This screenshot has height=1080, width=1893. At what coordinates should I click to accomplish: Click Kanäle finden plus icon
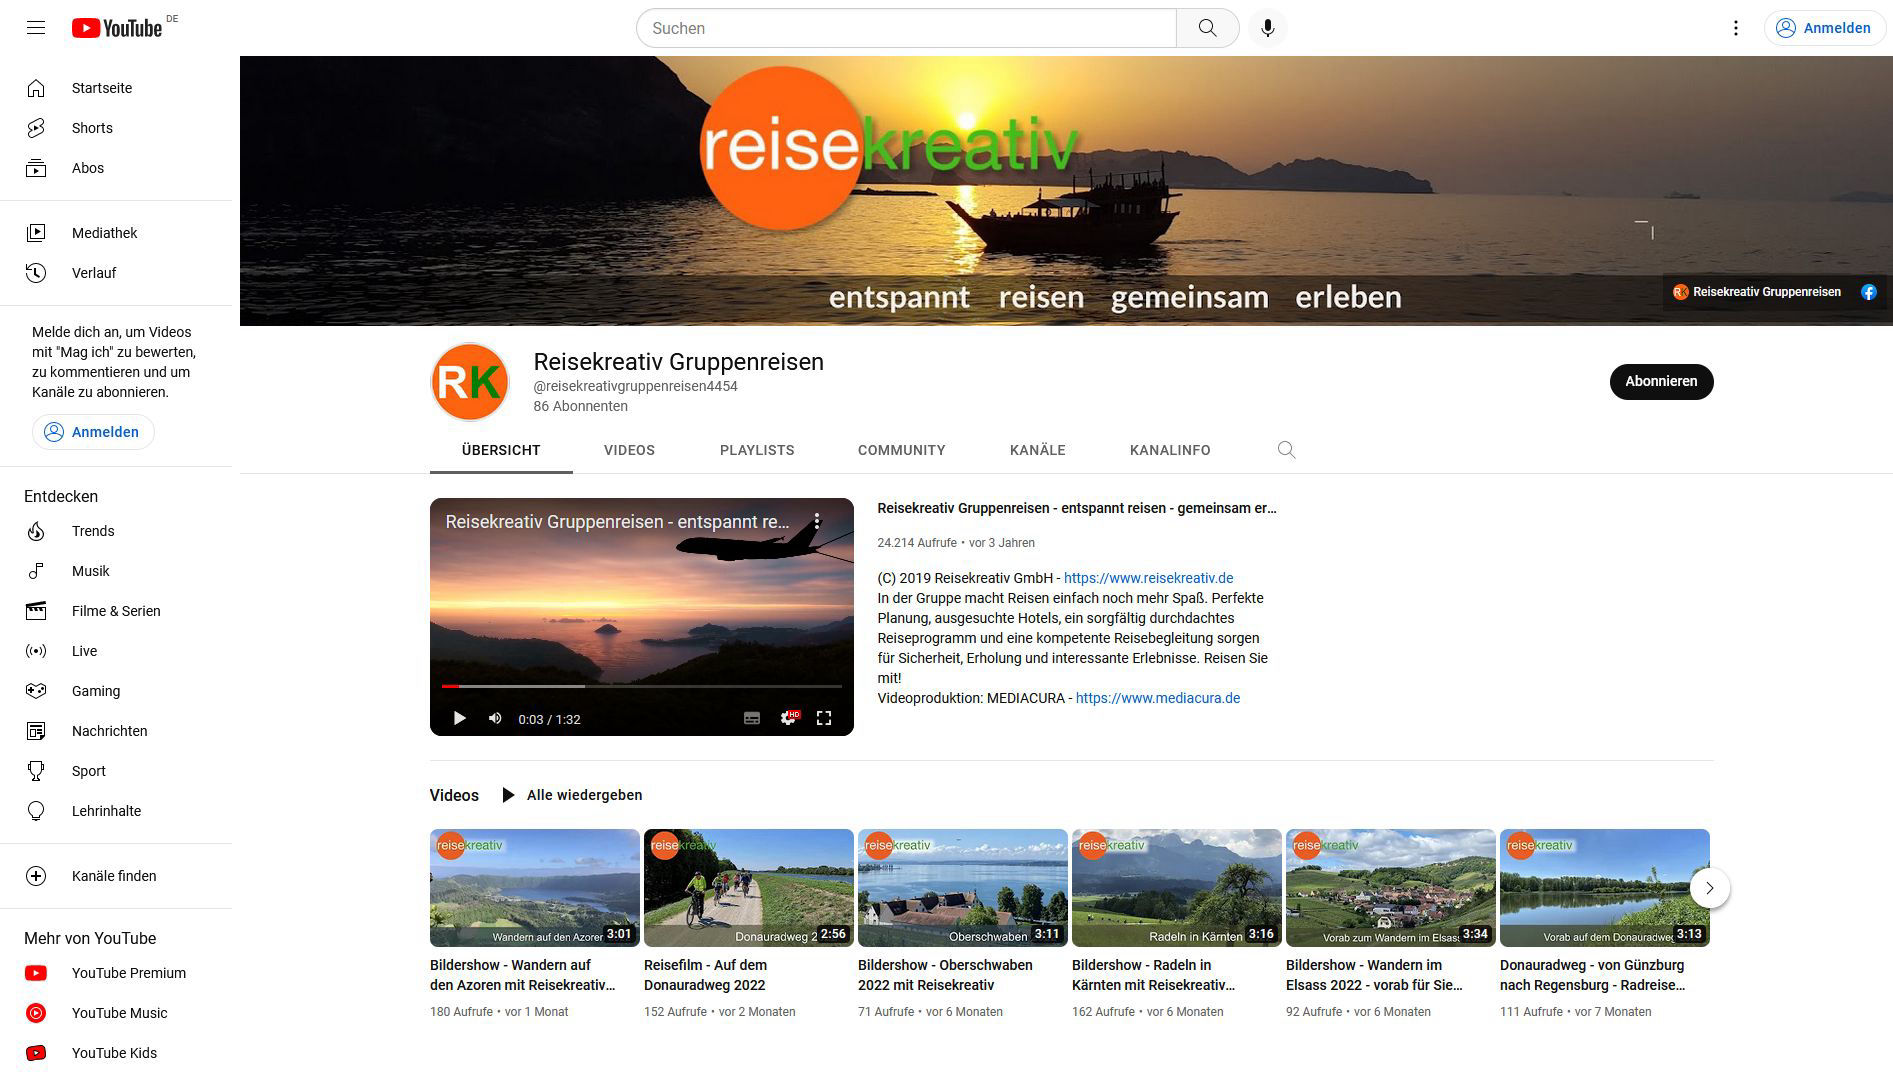[36, 876]
